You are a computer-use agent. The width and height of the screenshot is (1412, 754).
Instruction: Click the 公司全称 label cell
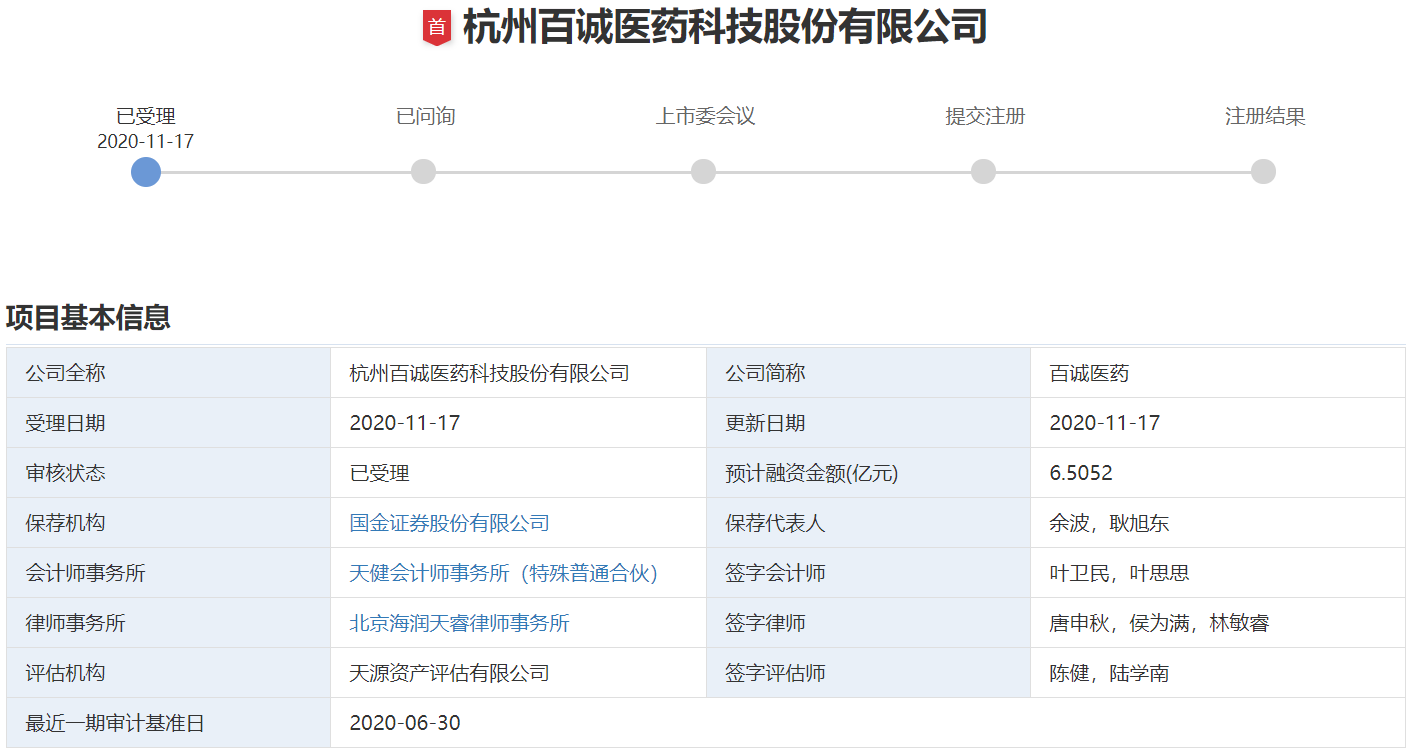click(169, 373)
